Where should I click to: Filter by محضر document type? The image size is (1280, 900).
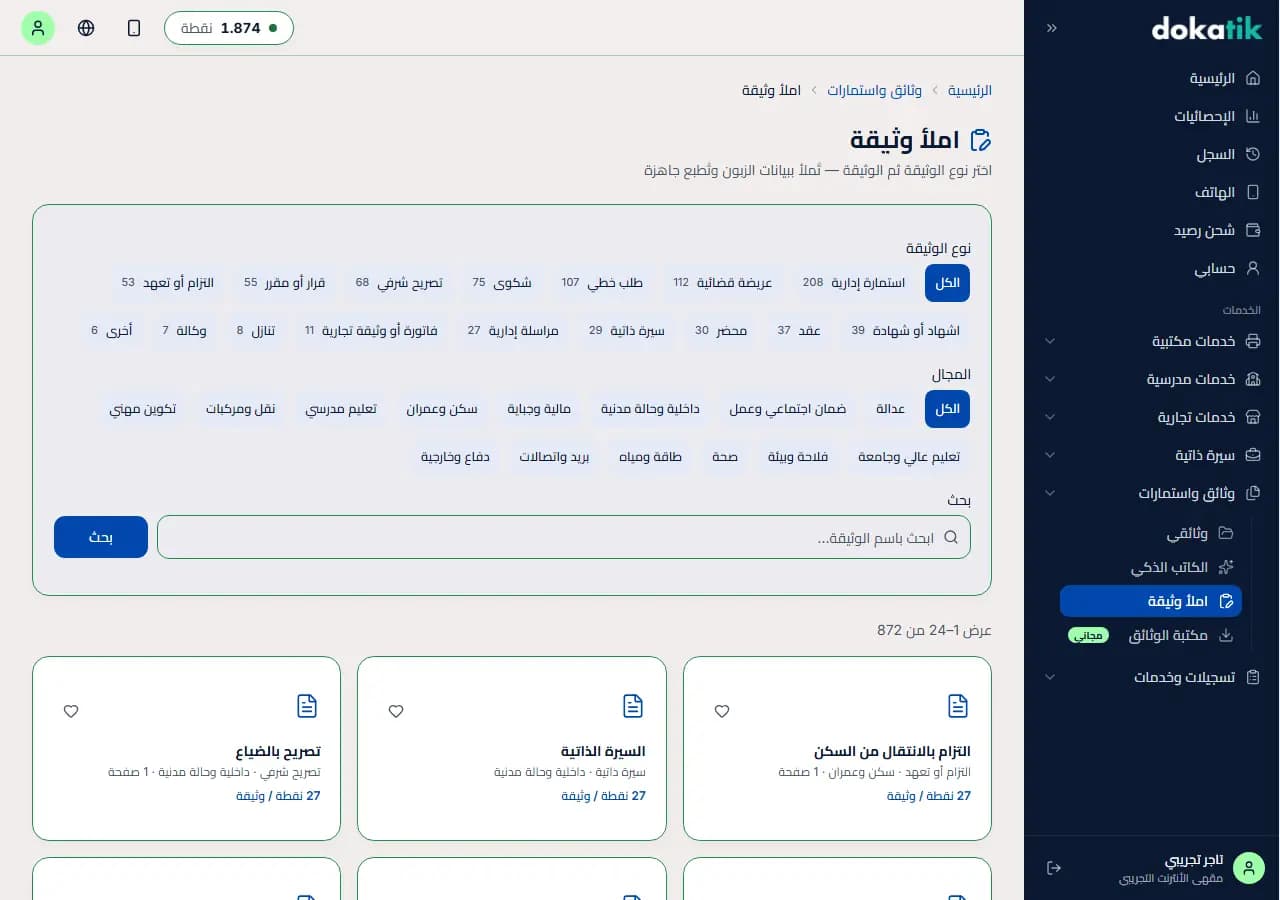click(x=721, y=330)
